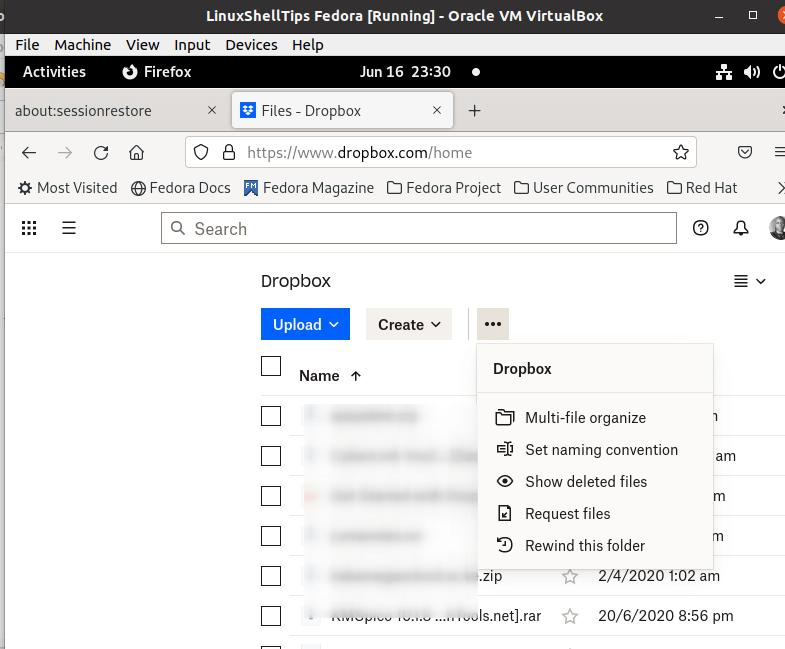The image size is (785, 649).
Task: Expand the Create dropdown
Action: point(409,324)
